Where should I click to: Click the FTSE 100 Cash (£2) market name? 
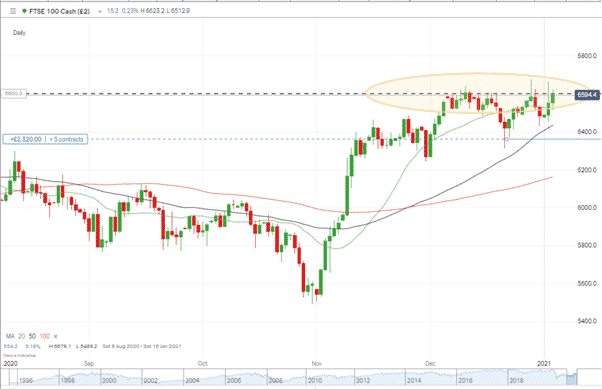(59, 11)
